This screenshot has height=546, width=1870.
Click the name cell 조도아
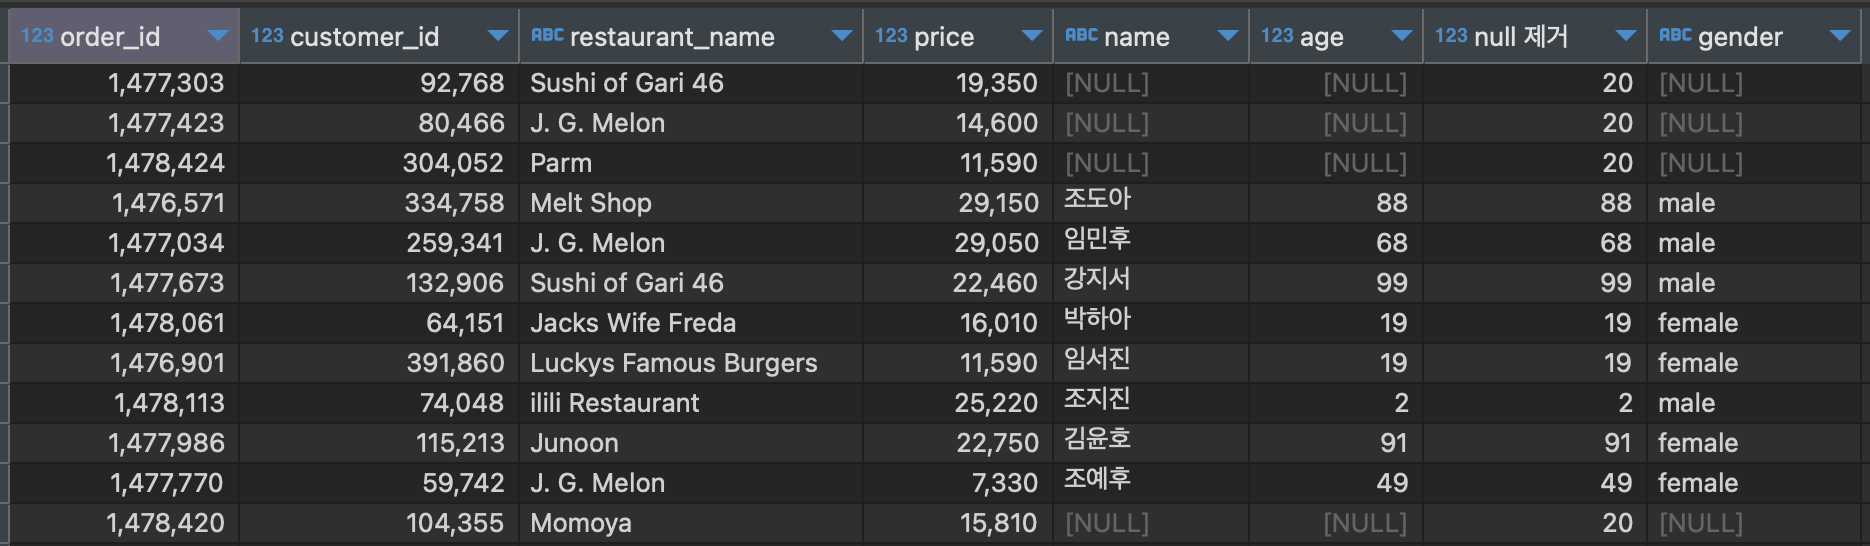1151,203
